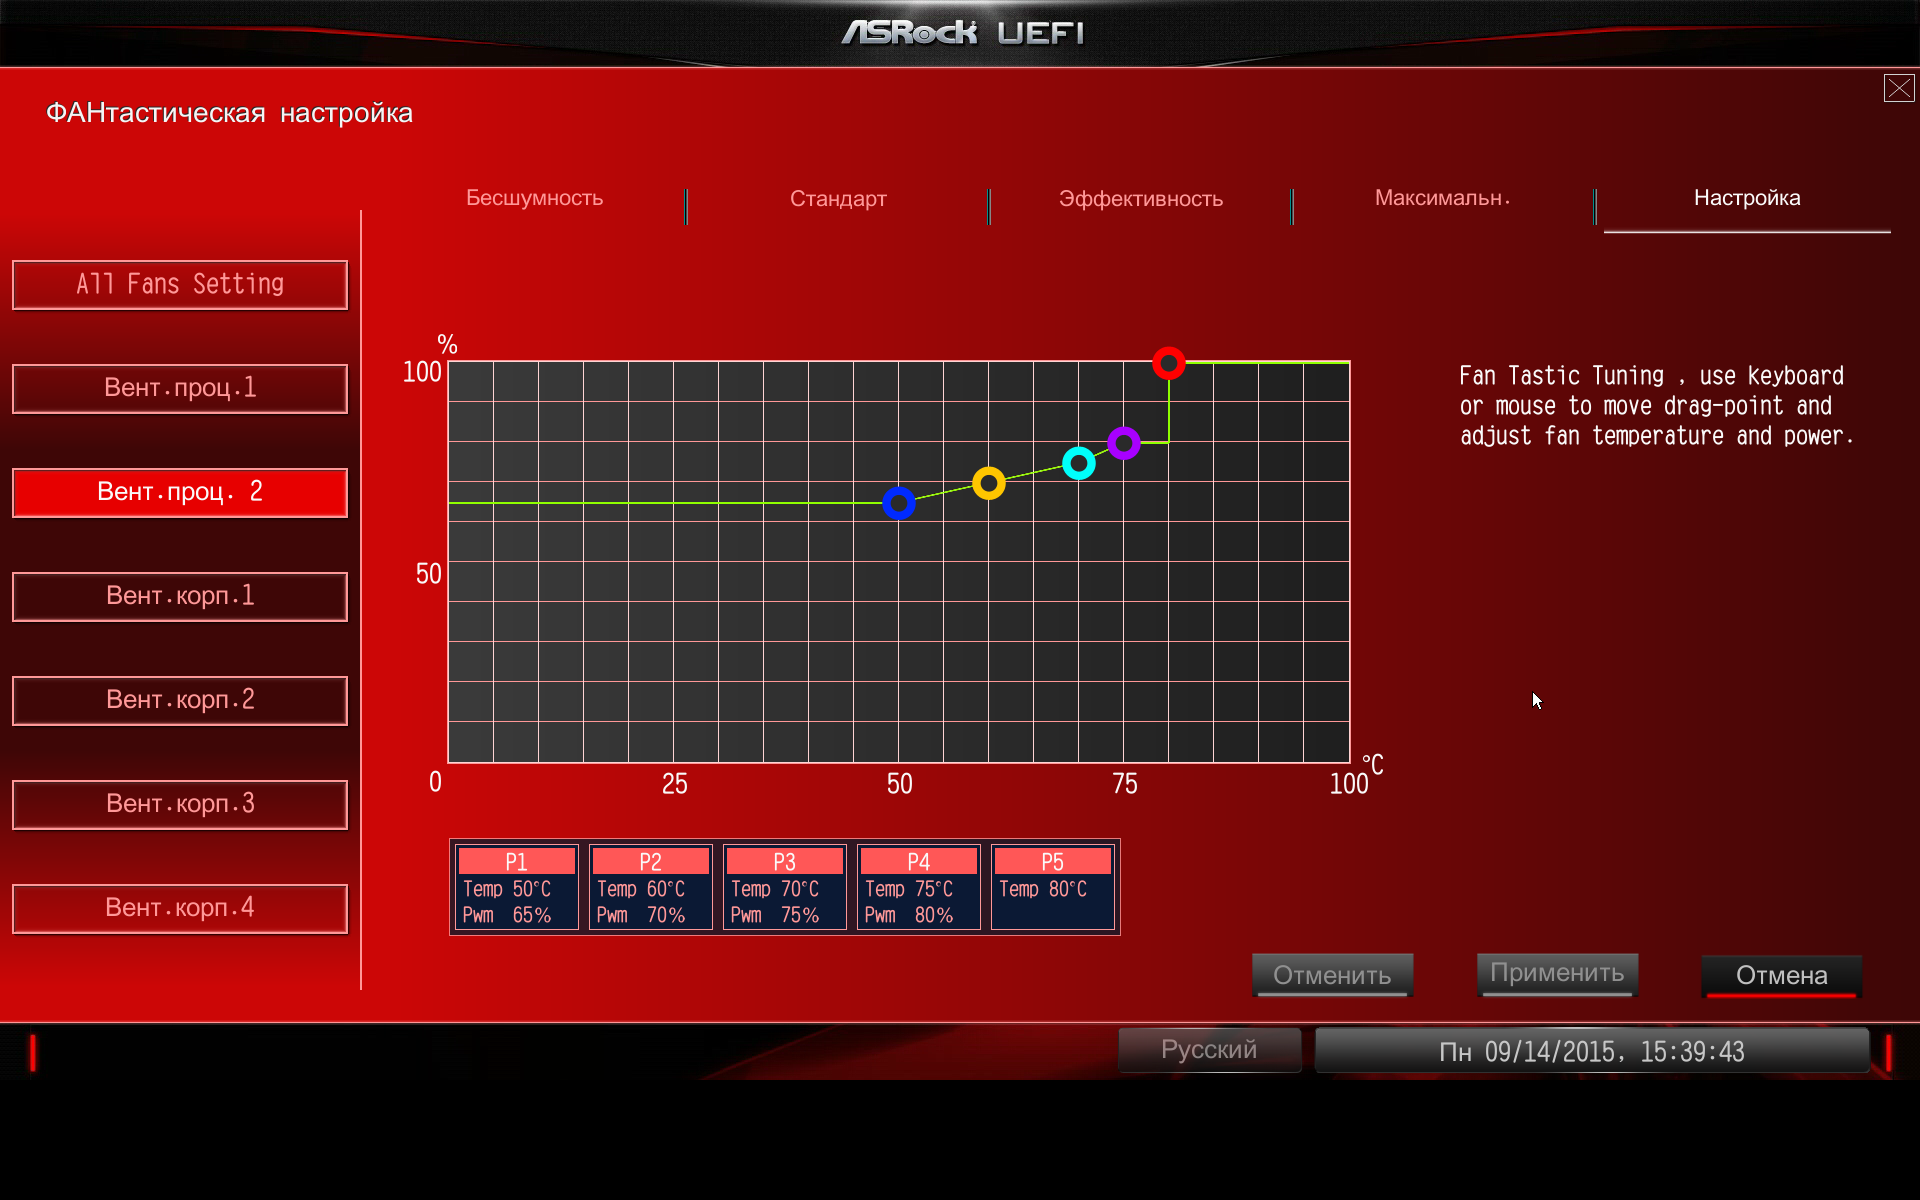Click the P3 Temp 70°C info box
This screenshot has width=1920, height=1200.
tap(784, 888)
